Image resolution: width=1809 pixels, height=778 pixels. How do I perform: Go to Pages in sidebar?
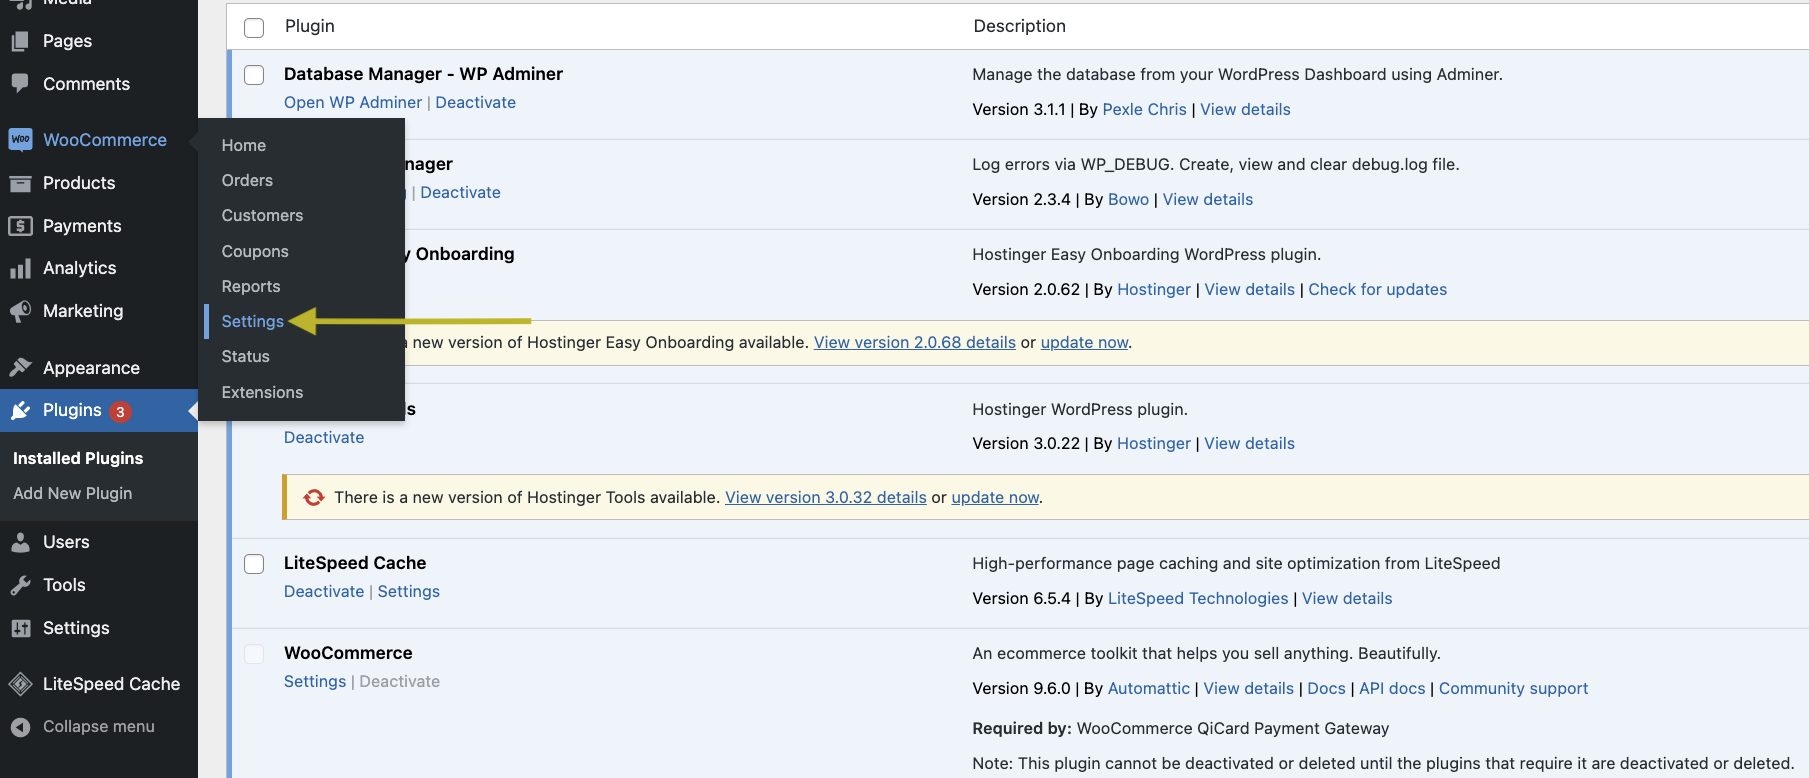67,41
